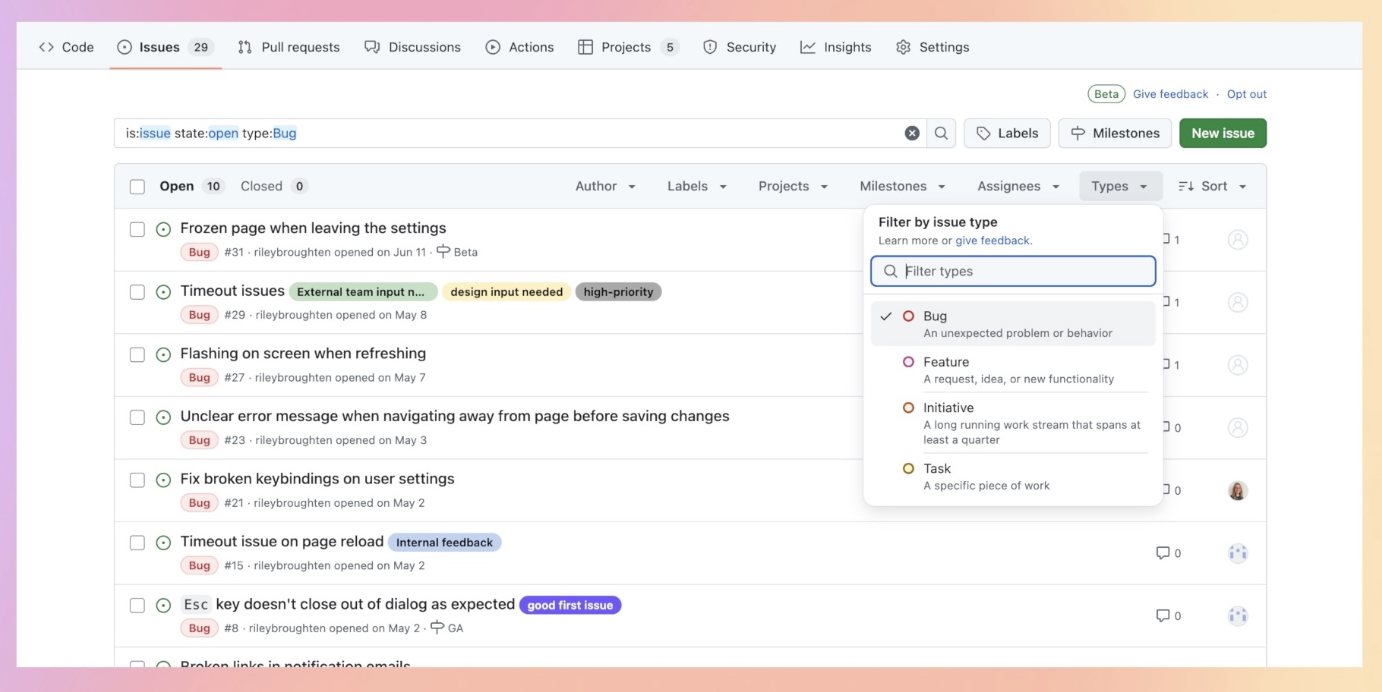Expand the Assignees filter dropdown
Screen dimensions: 1382x692
[1018, 186]
